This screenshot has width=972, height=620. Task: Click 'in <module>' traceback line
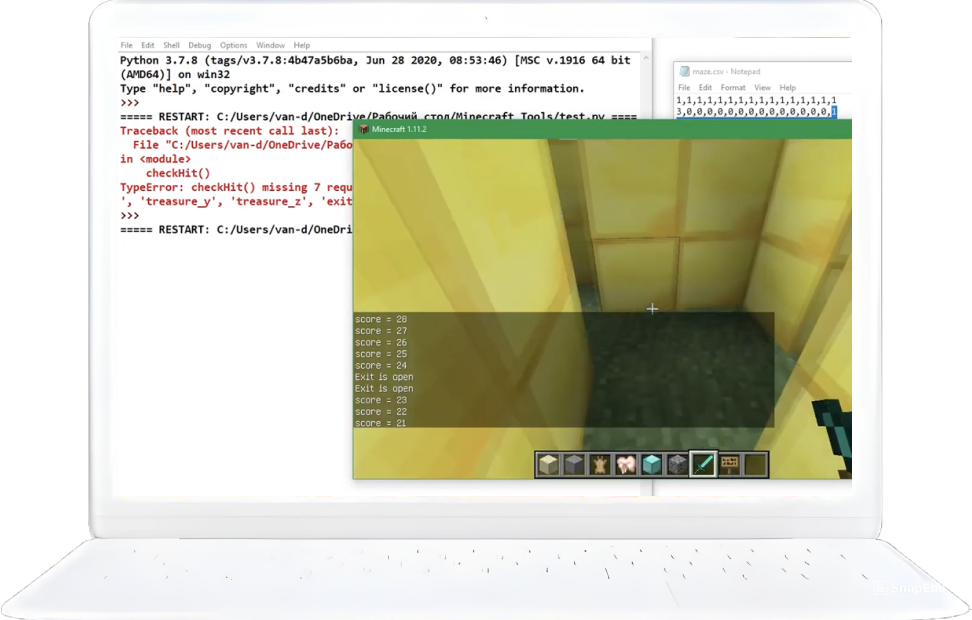(x=155, y=159)
